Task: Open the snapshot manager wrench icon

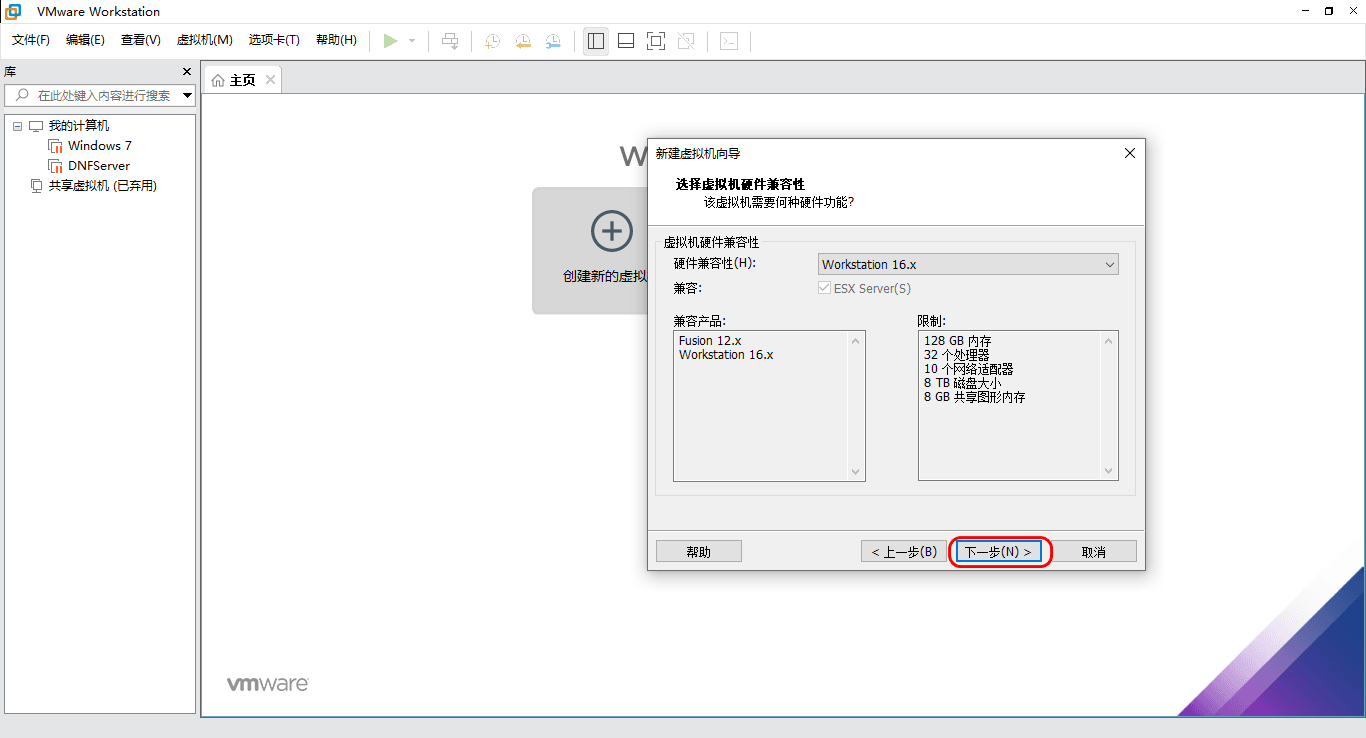Action: coord(553,41)
